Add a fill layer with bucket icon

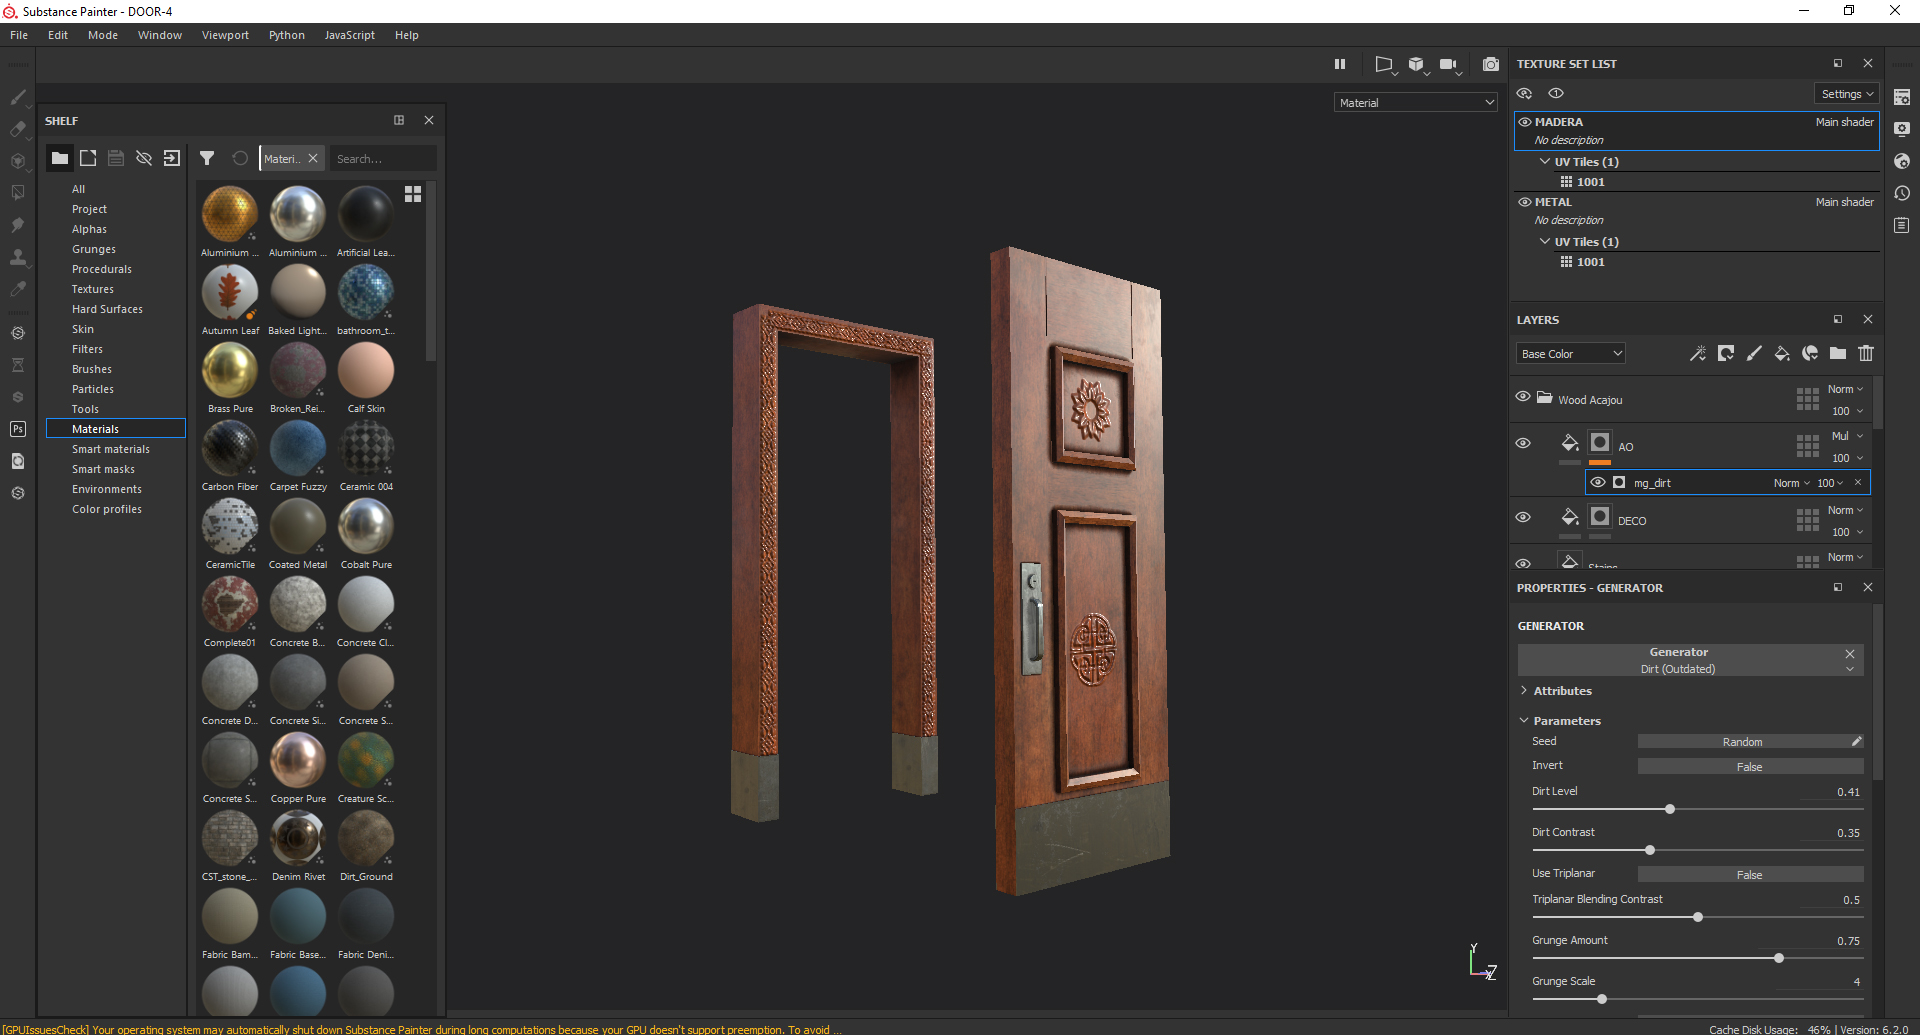(1782, 353)
